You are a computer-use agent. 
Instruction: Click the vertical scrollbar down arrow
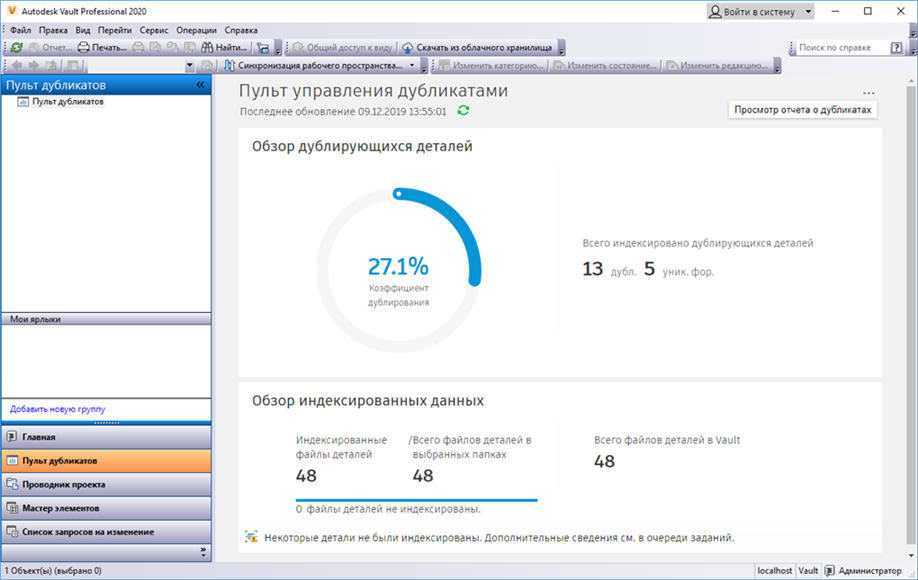pyautogui.click(x=911, y=555)
